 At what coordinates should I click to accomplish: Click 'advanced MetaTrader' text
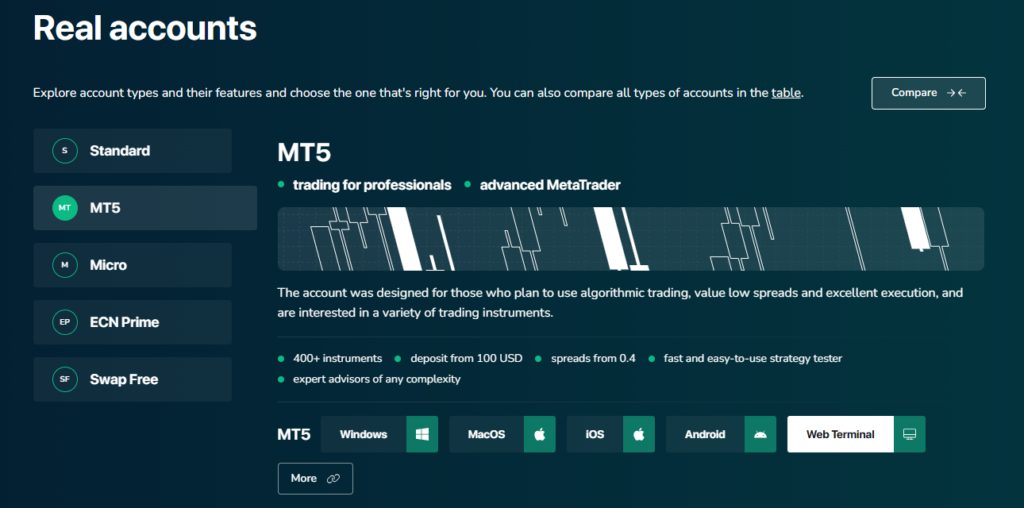[x=550, y=185]
